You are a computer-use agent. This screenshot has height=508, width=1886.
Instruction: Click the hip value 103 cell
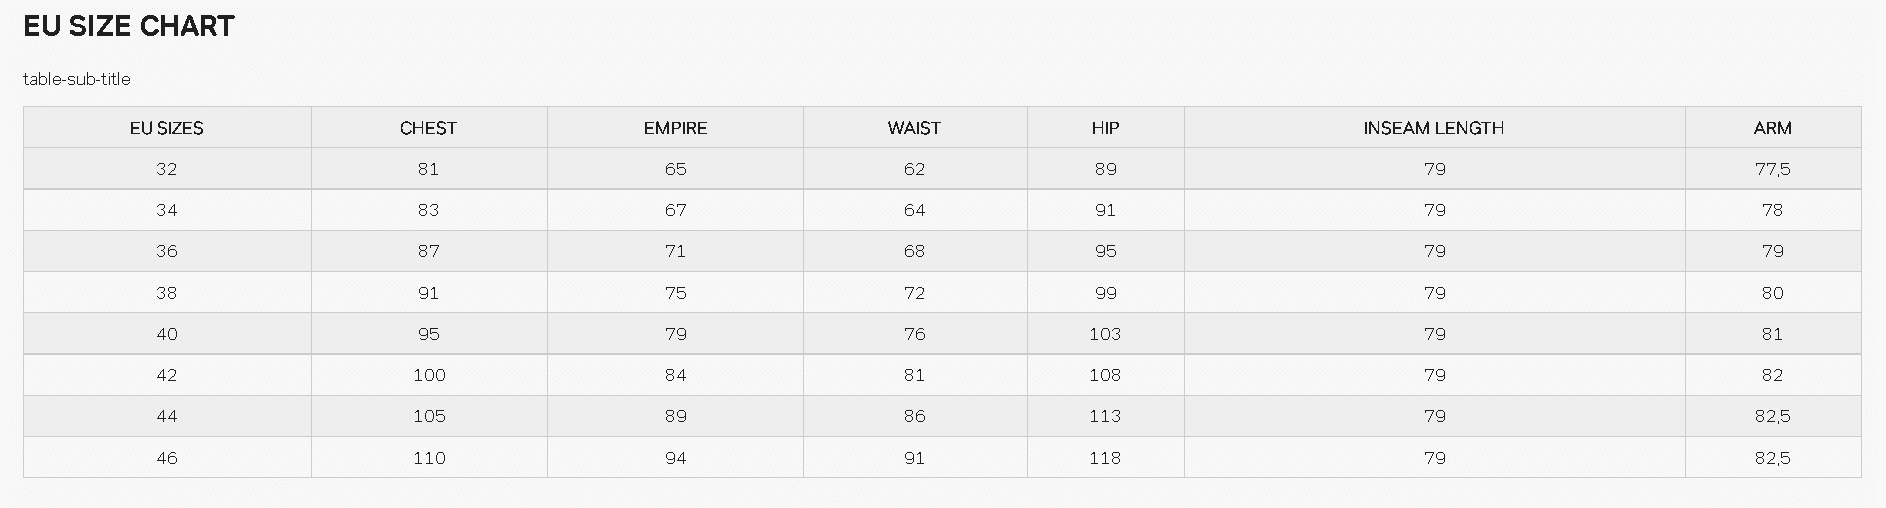[1106, 334]
